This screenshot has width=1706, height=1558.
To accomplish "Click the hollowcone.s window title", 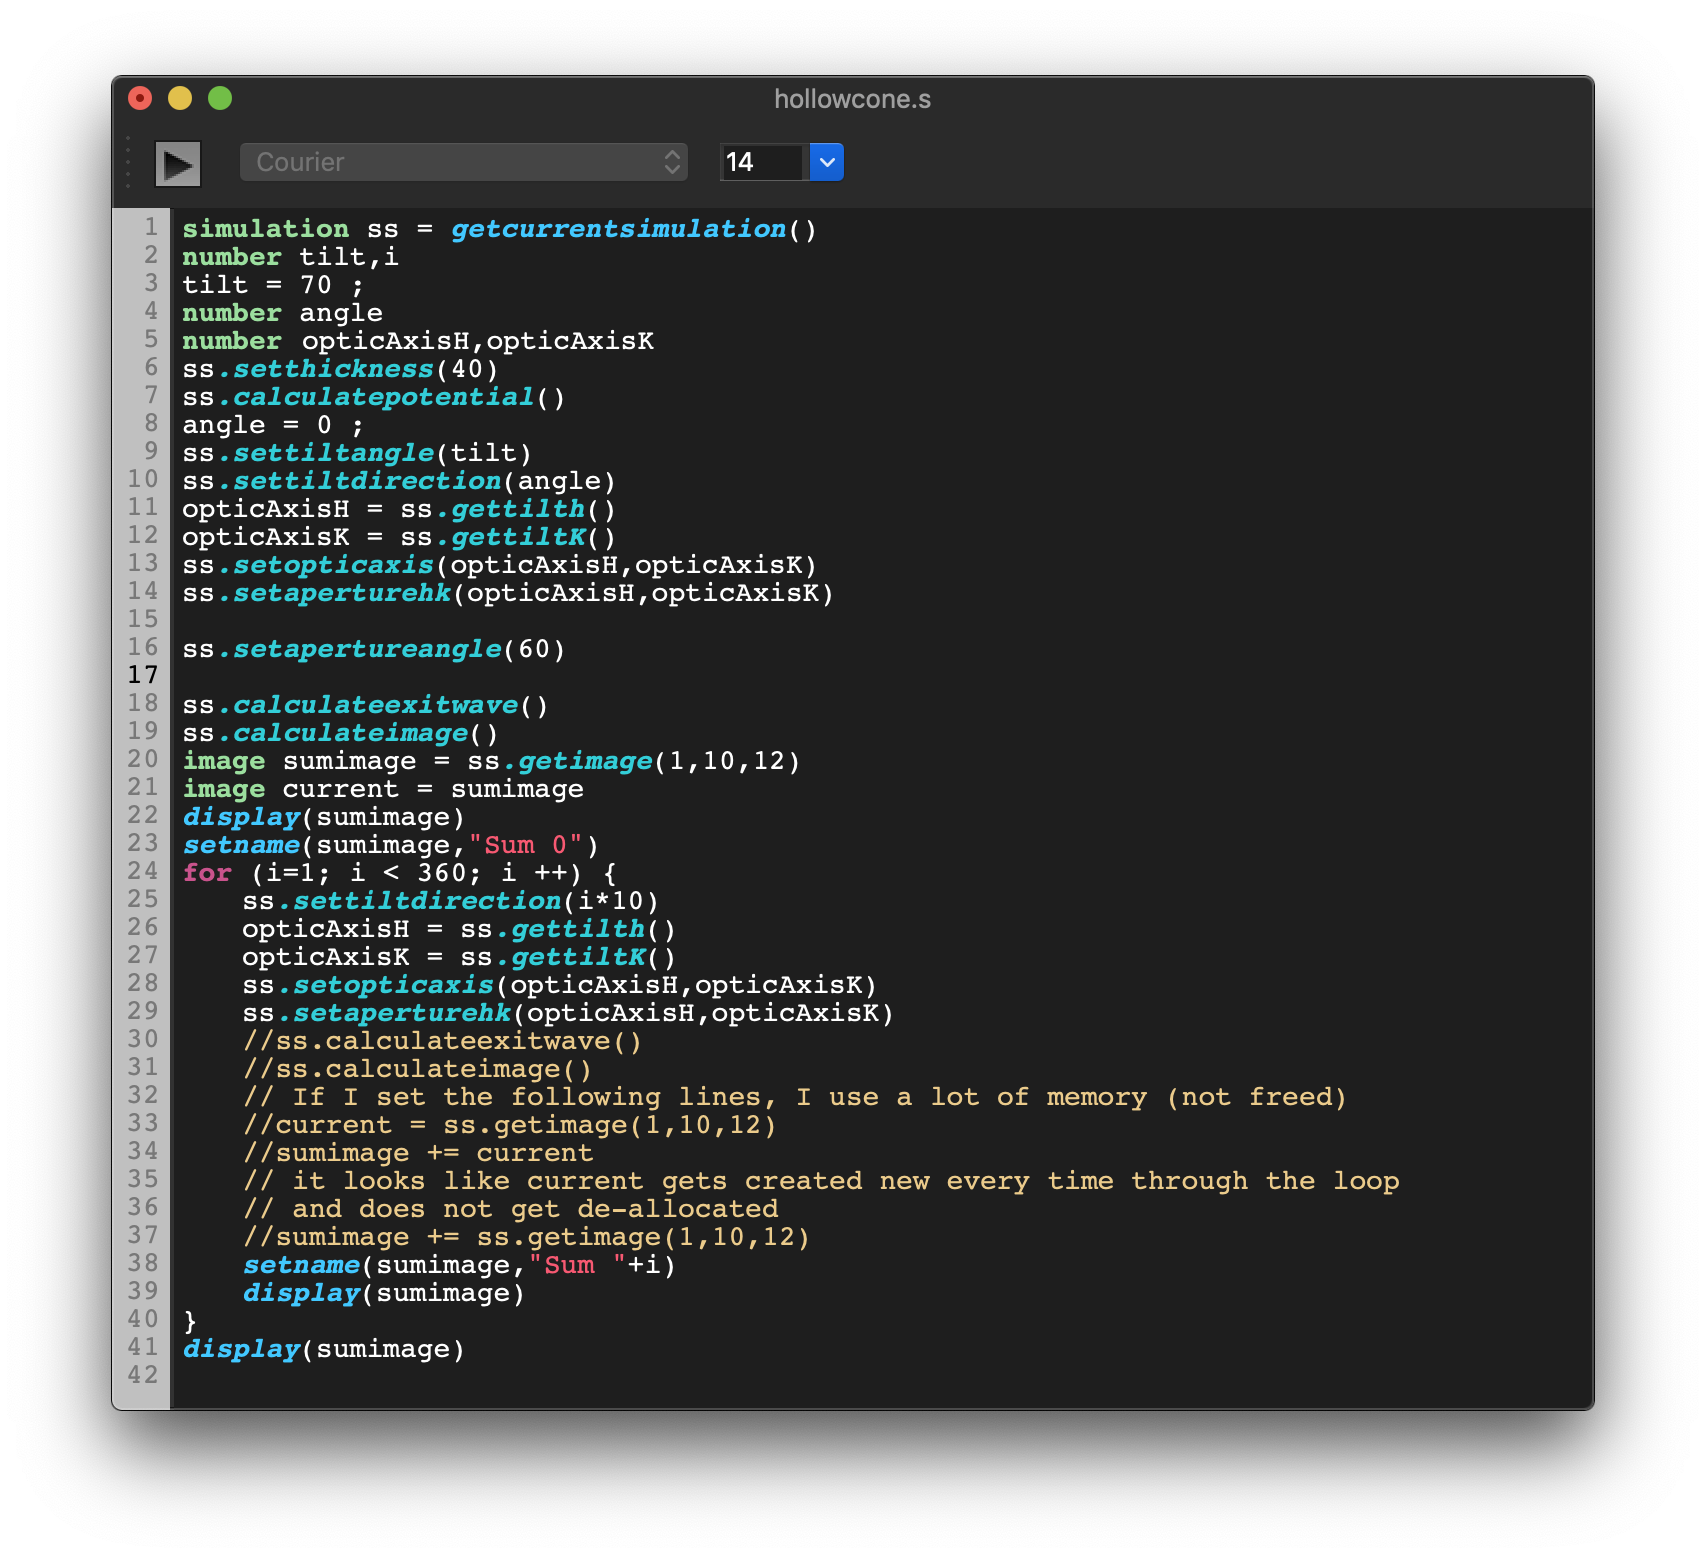I will pyautogui.click(x=852, y=99).
